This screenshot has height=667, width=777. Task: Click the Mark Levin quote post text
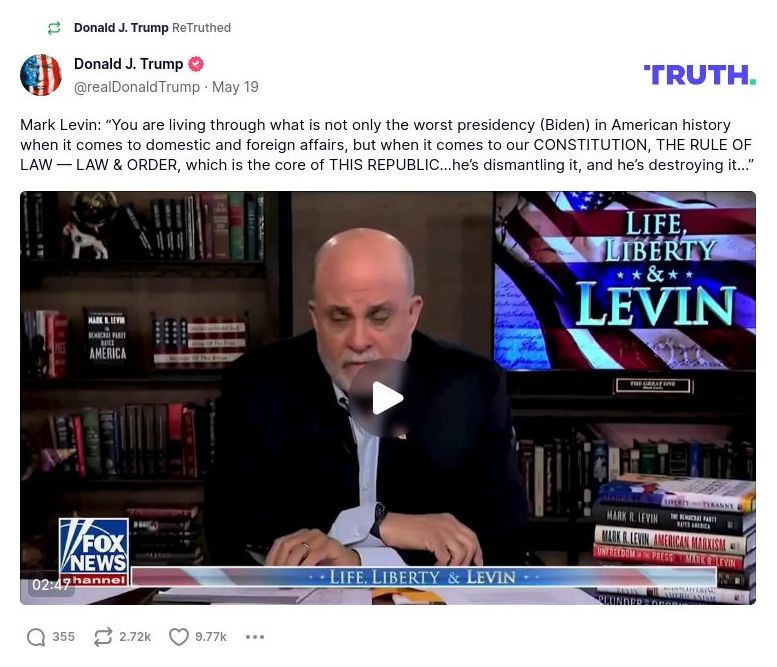pyautogui.click(x=387, y=145)
